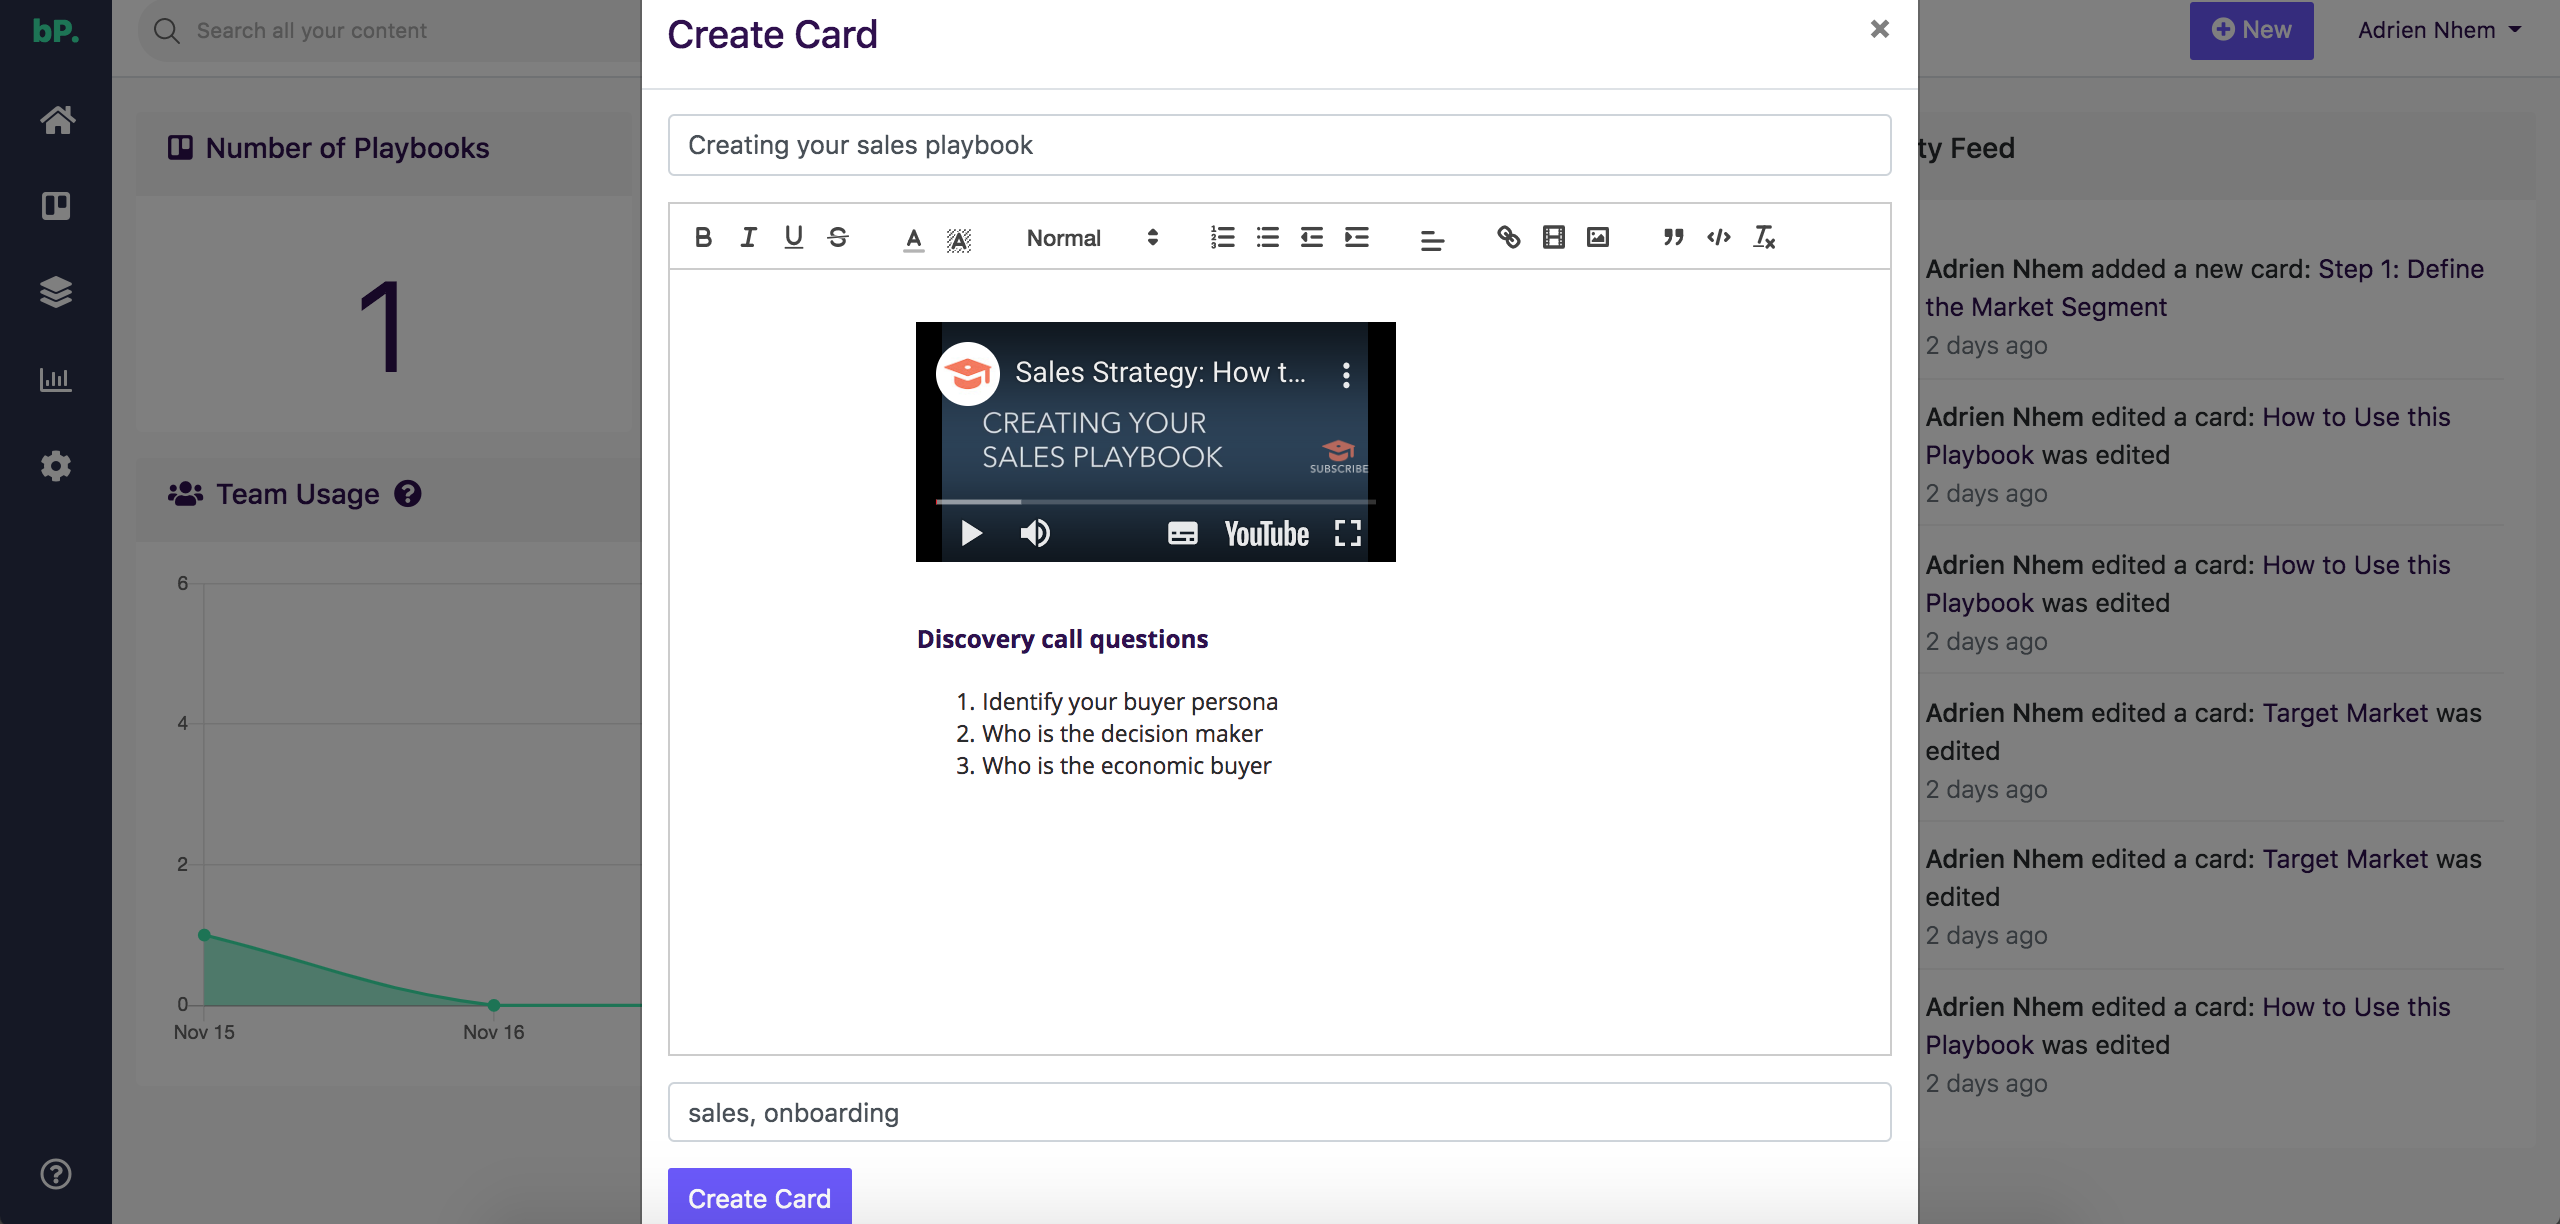Close the Create Card dialog

1879,29
